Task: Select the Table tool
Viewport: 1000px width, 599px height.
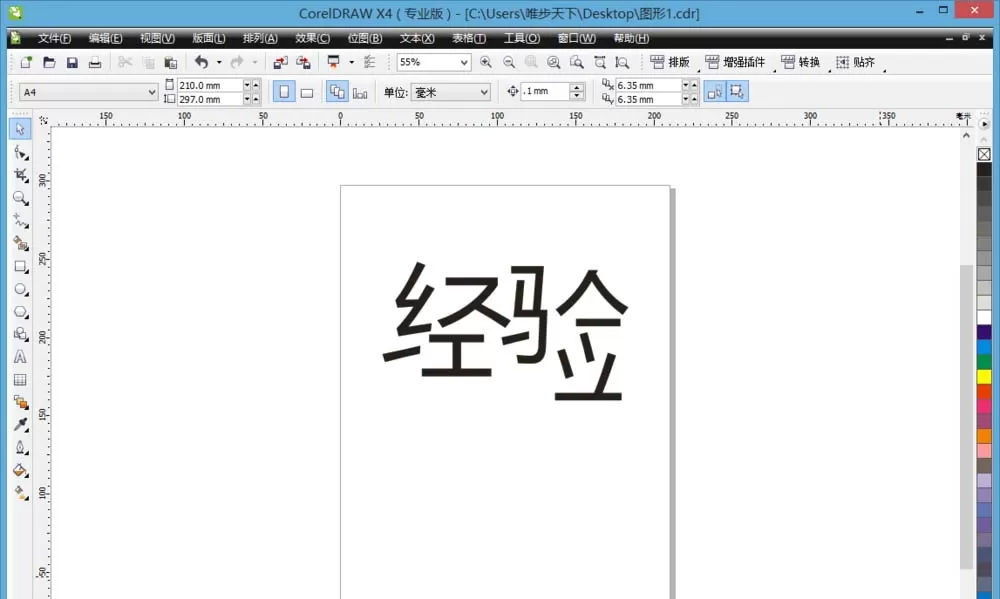Action: click(x=20, y=380)
